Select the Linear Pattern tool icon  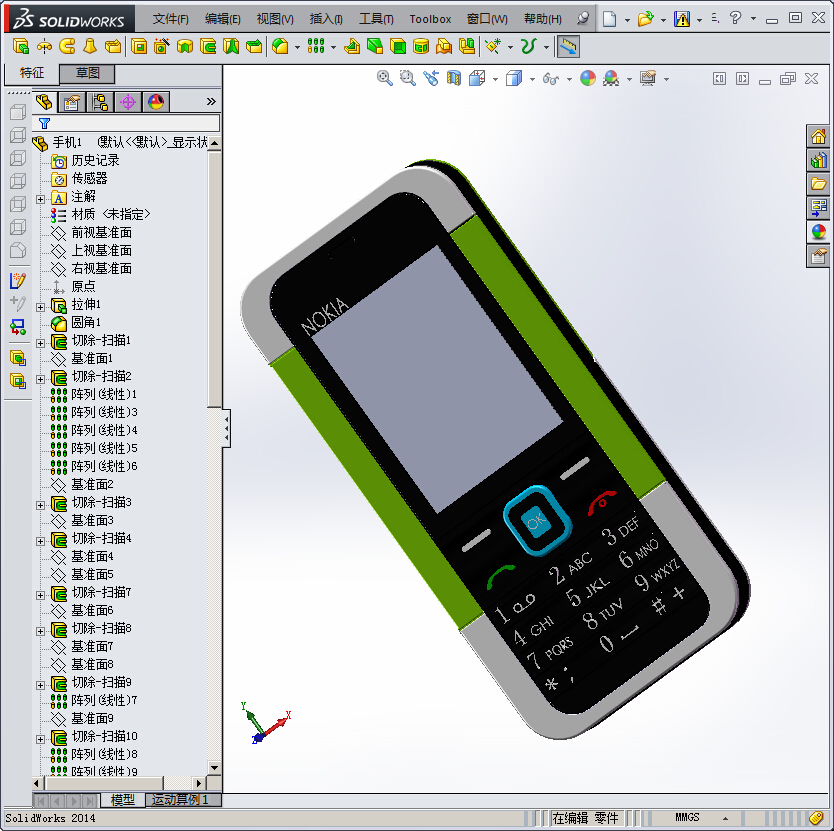click(x=316, y=46)
